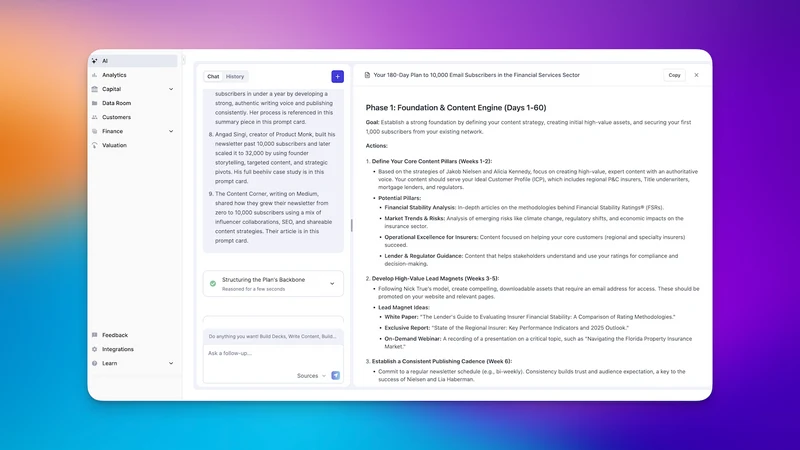
Task: Click 'Establish a Consistent Publishing Cadence' text
Action: [x=442, y=361]
